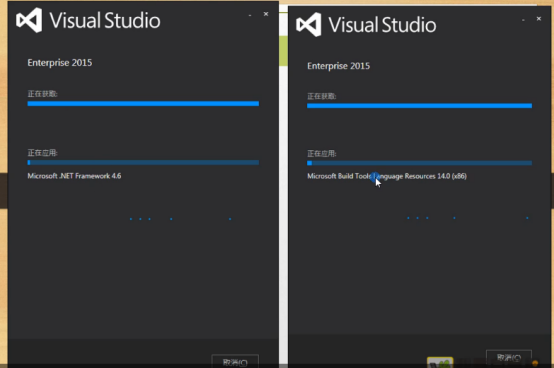Cancel the left installer with 取消(C)

click(x=235, y=362)
